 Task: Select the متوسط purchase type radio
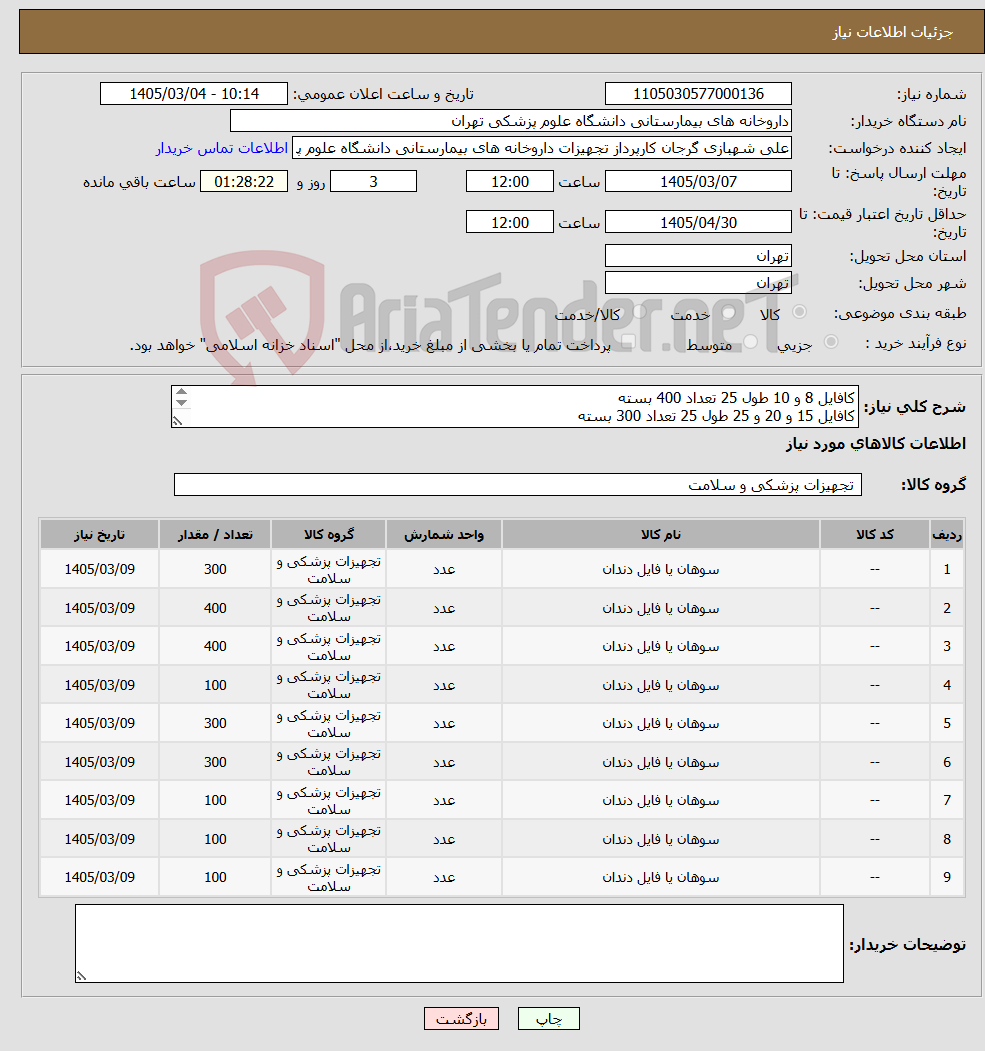(x=750, y=342)
